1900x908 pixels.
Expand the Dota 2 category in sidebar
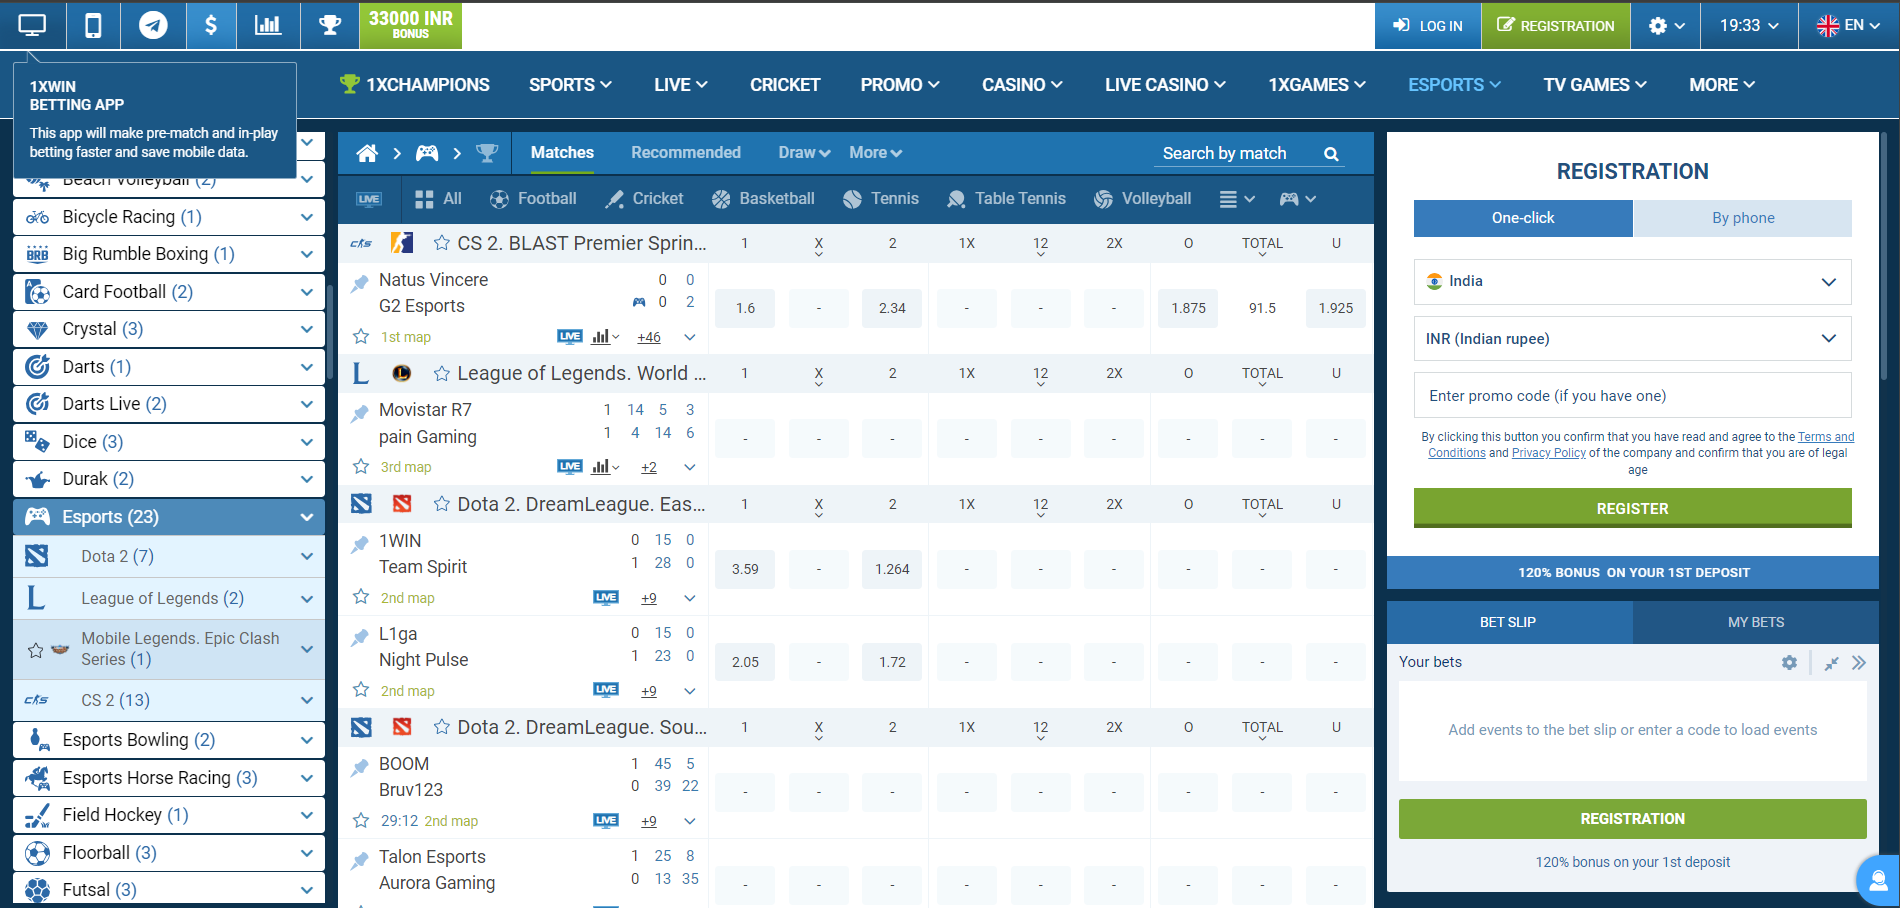point(306,556)
